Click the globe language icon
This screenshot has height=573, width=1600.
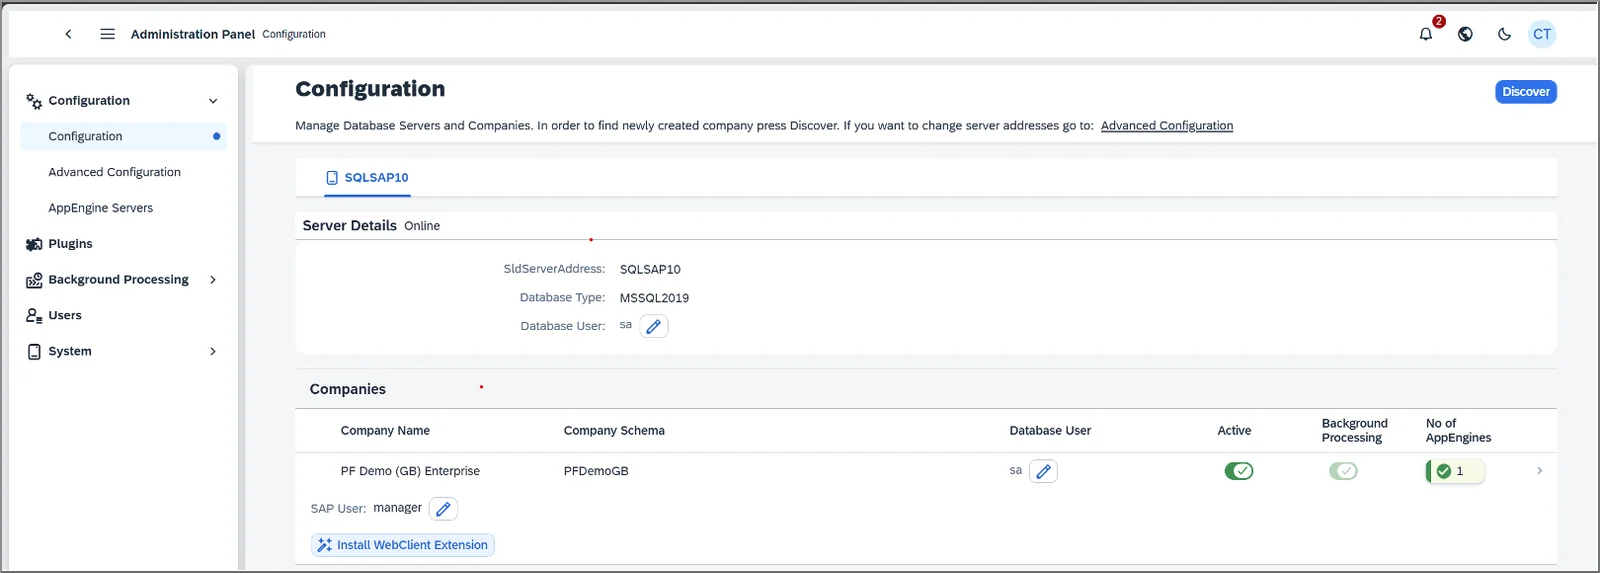click(1465, 34)
